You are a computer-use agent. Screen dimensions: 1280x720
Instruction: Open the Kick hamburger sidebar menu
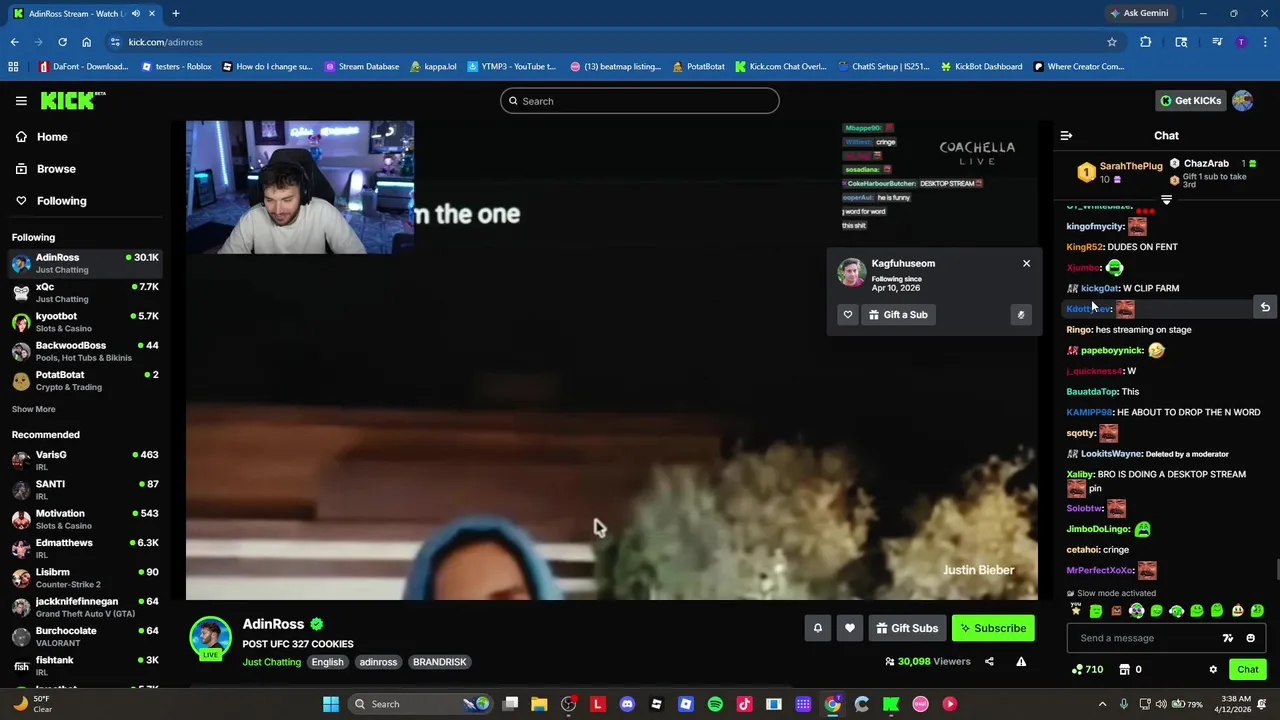click(x=21, y=101)
